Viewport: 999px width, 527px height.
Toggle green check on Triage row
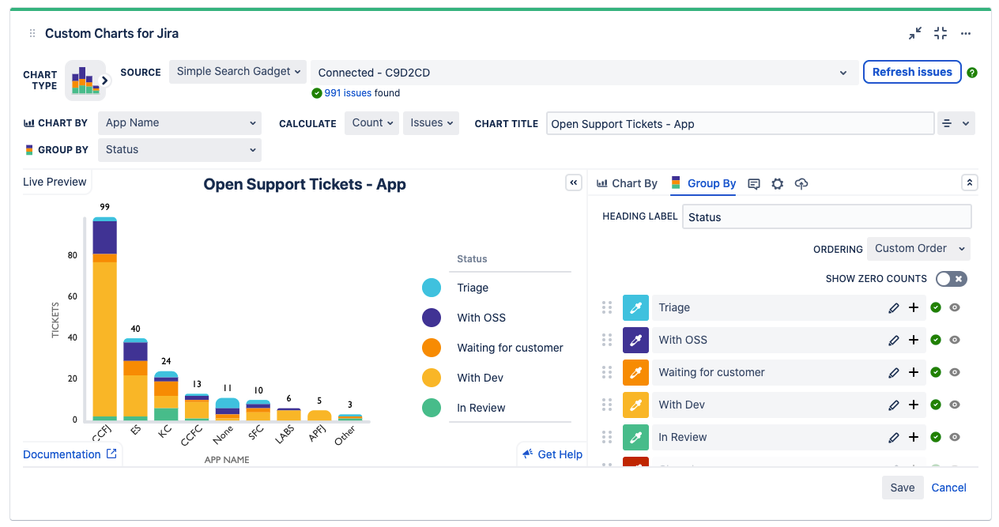pos(935,308)
